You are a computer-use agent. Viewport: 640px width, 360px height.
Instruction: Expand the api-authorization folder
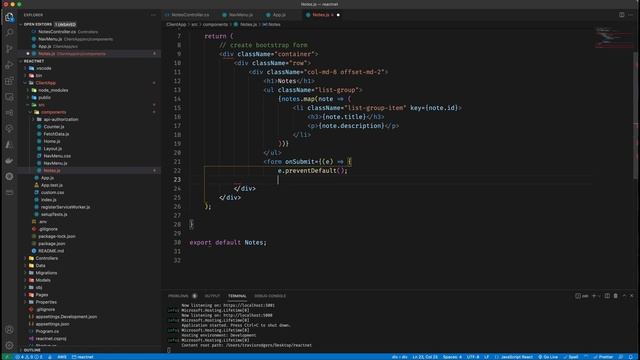point(60,120)
